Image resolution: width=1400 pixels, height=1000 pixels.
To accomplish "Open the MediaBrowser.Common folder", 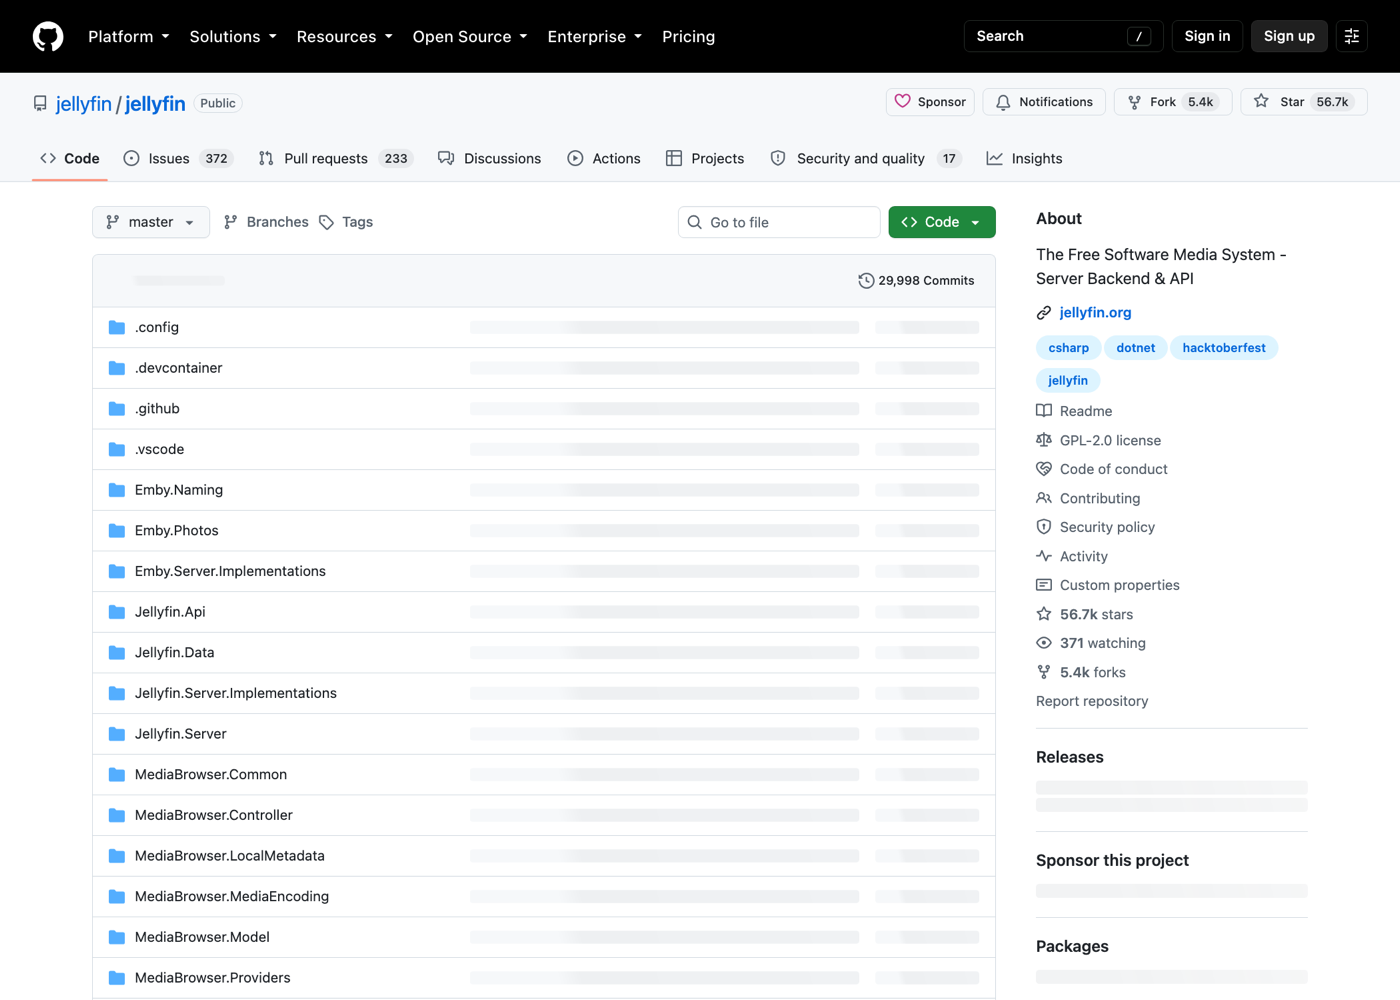I will 211,775.
